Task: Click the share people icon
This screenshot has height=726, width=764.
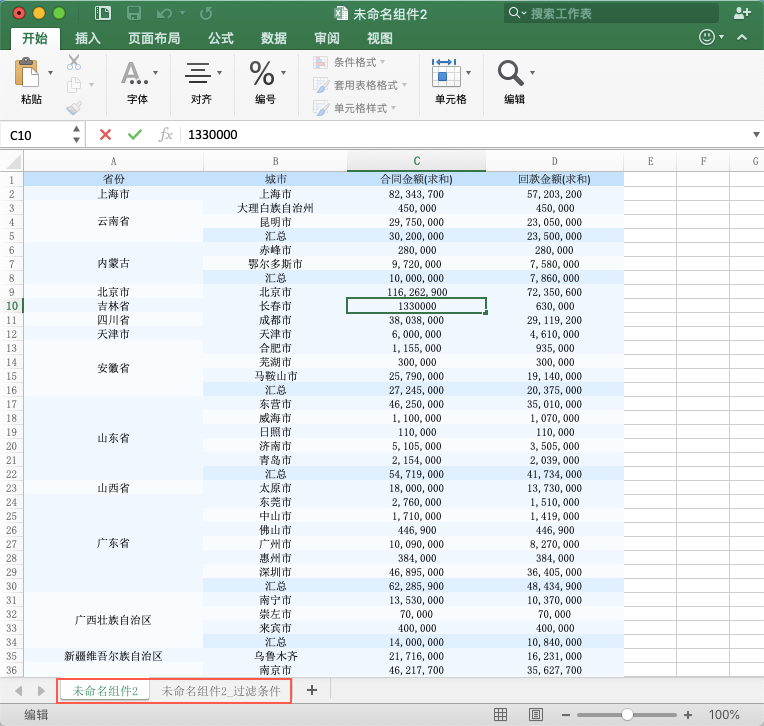Action: (x=742, y=13)
